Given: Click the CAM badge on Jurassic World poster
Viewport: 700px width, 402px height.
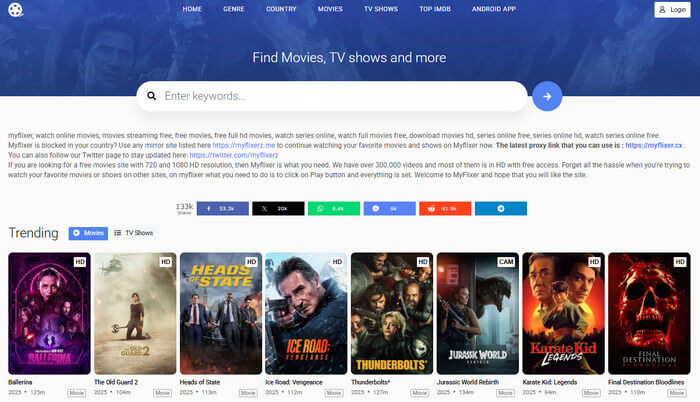Looking at the screenshot, I should (506, 262).
